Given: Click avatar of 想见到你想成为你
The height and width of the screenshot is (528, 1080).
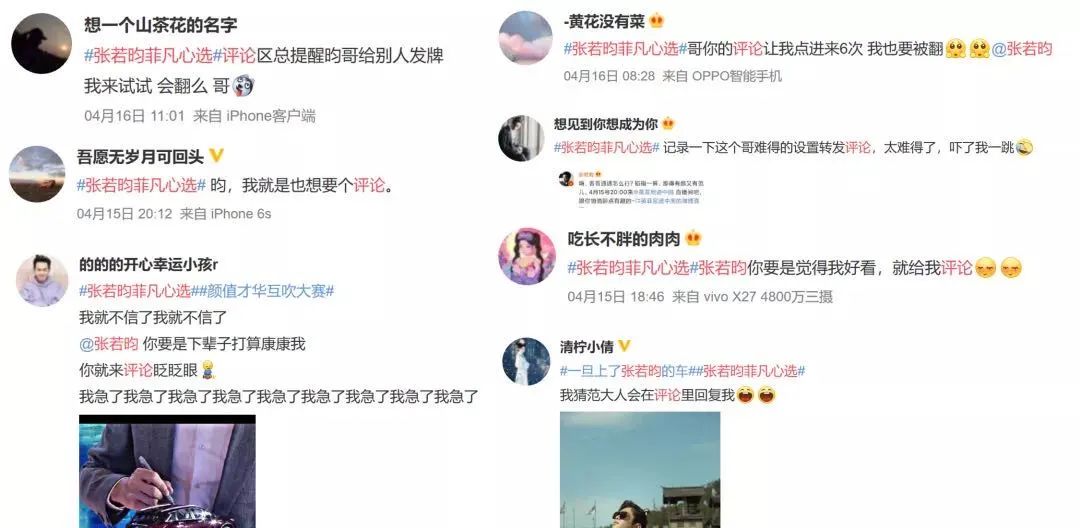Looking at the screenshot, I should coord(521,138).
